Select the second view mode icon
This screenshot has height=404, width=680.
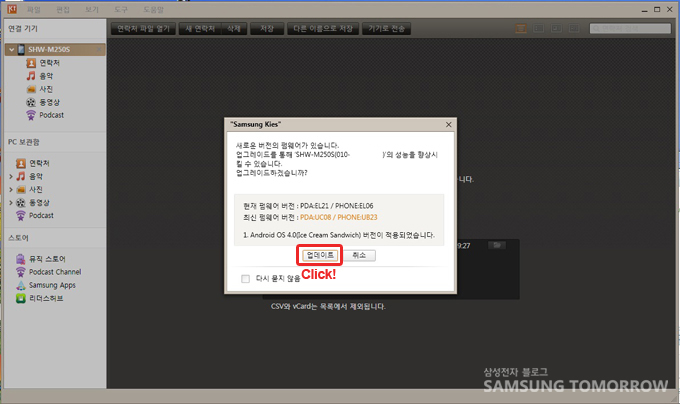click(539, 29)
